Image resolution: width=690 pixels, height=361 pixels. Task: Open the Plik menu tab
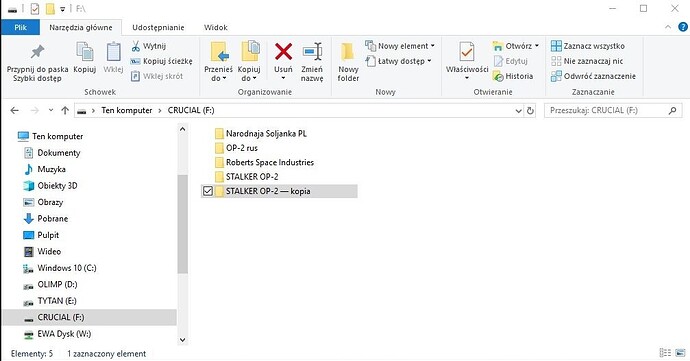20,27
